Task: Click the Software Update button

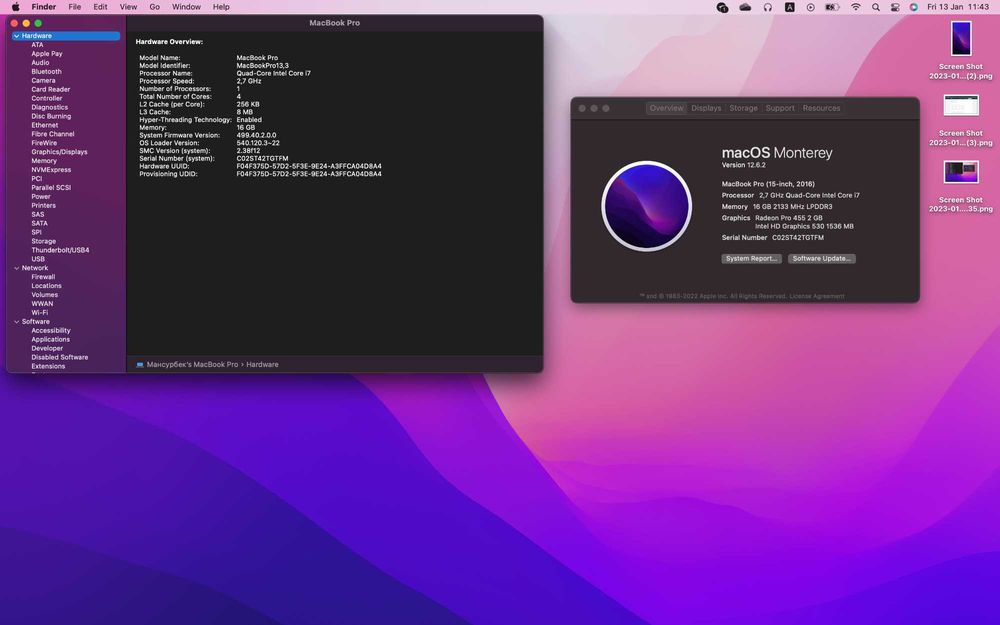Action: click(821, 259)
